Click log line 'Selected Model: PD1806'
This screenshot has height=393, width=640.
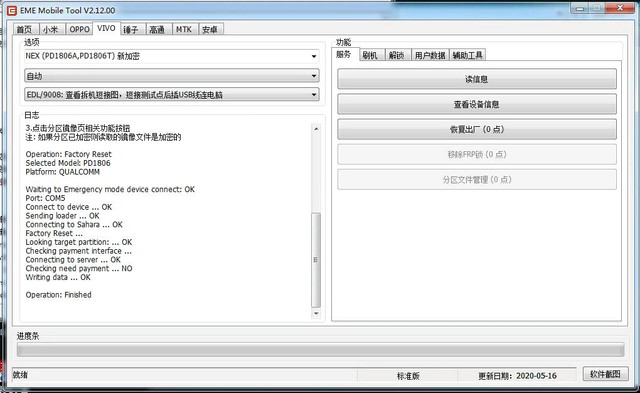click(68, 163)
